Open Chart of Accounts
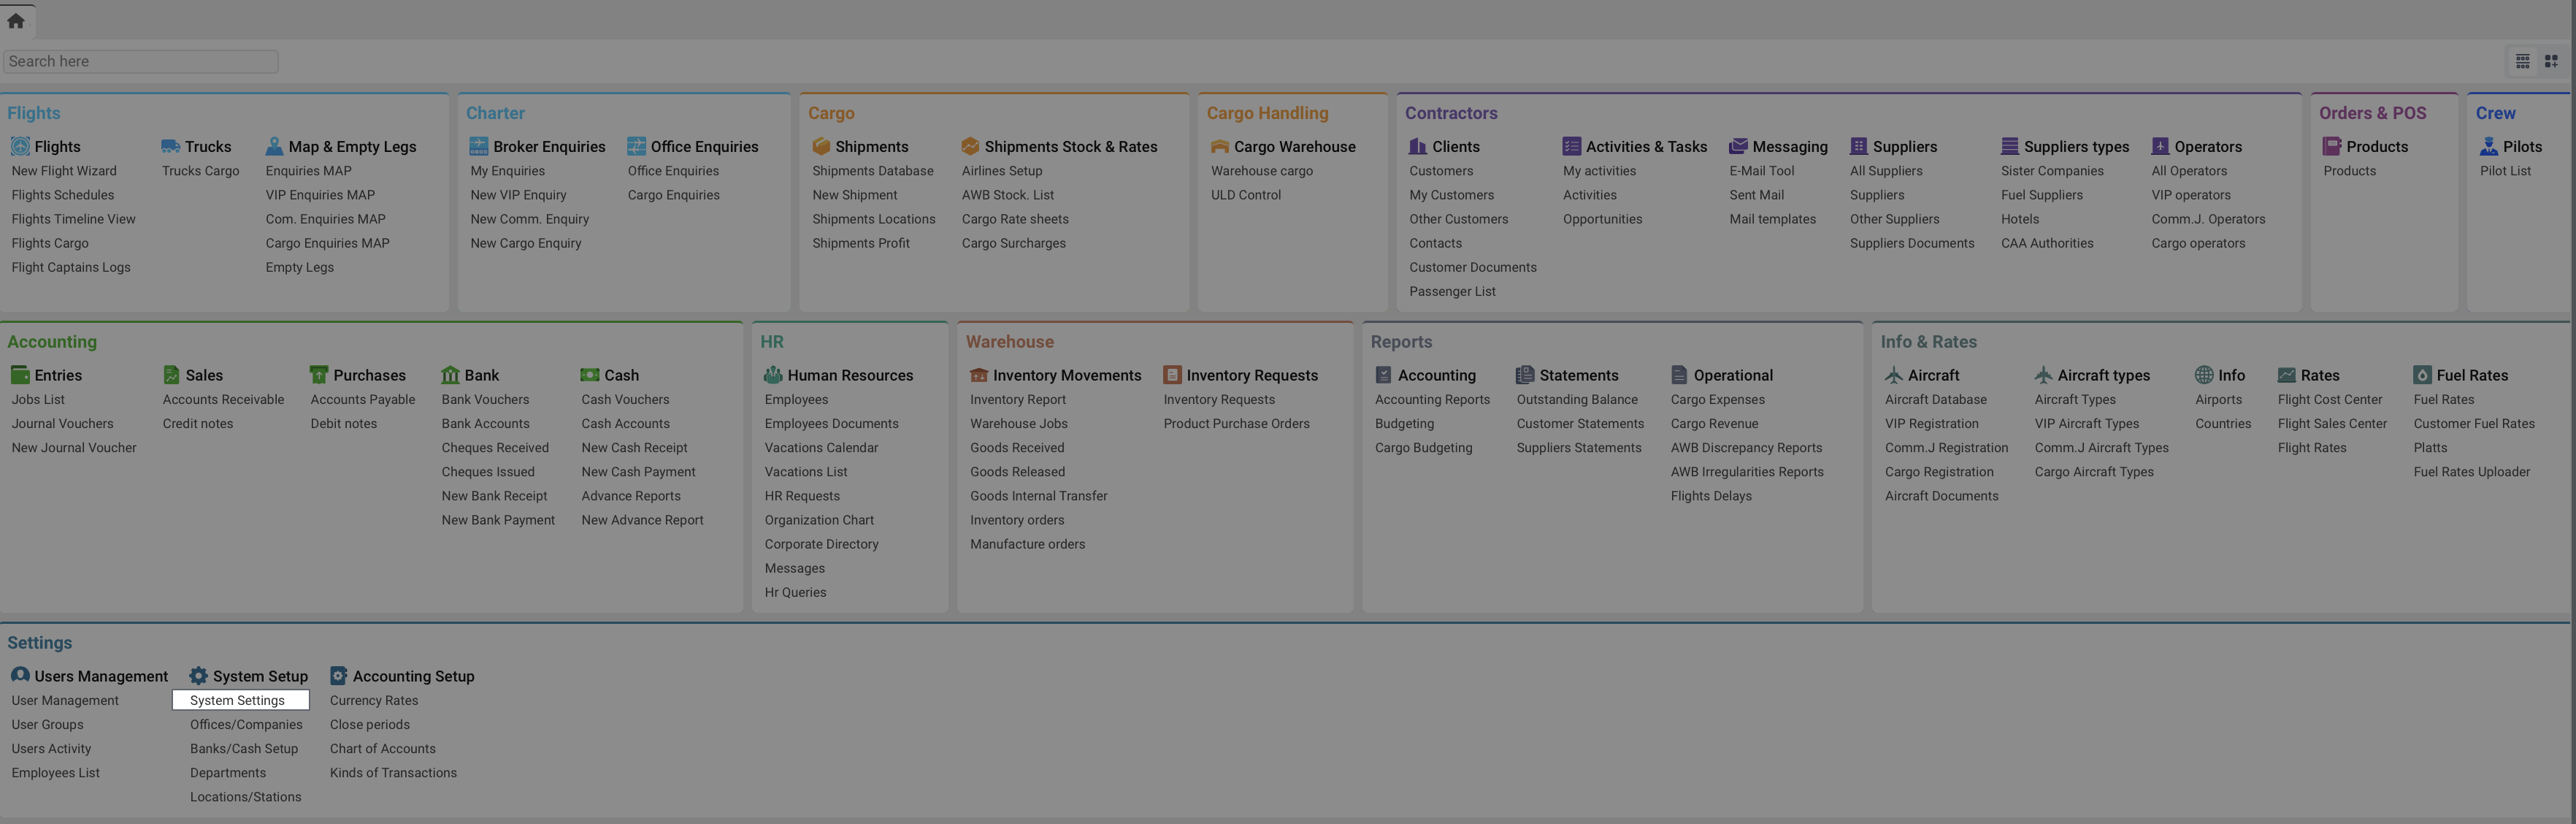This screenshot has width=2576, height=824. coord(382,748)
